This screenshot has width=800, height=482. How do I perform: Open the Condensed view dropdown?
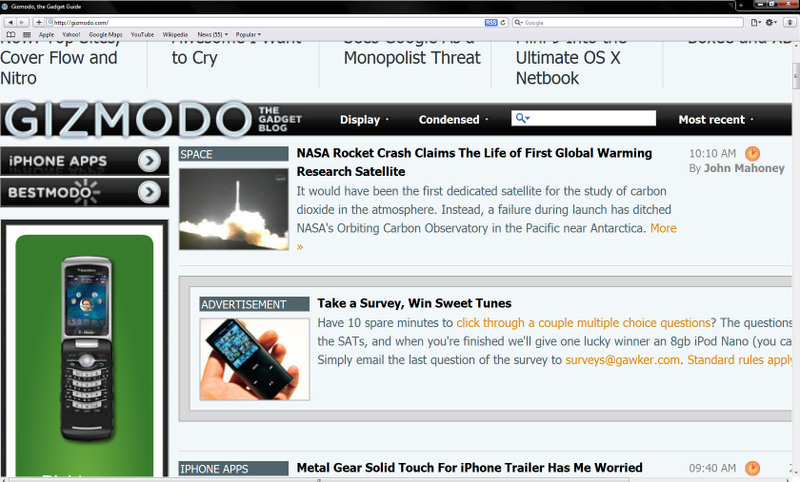(x=453, y=120)
